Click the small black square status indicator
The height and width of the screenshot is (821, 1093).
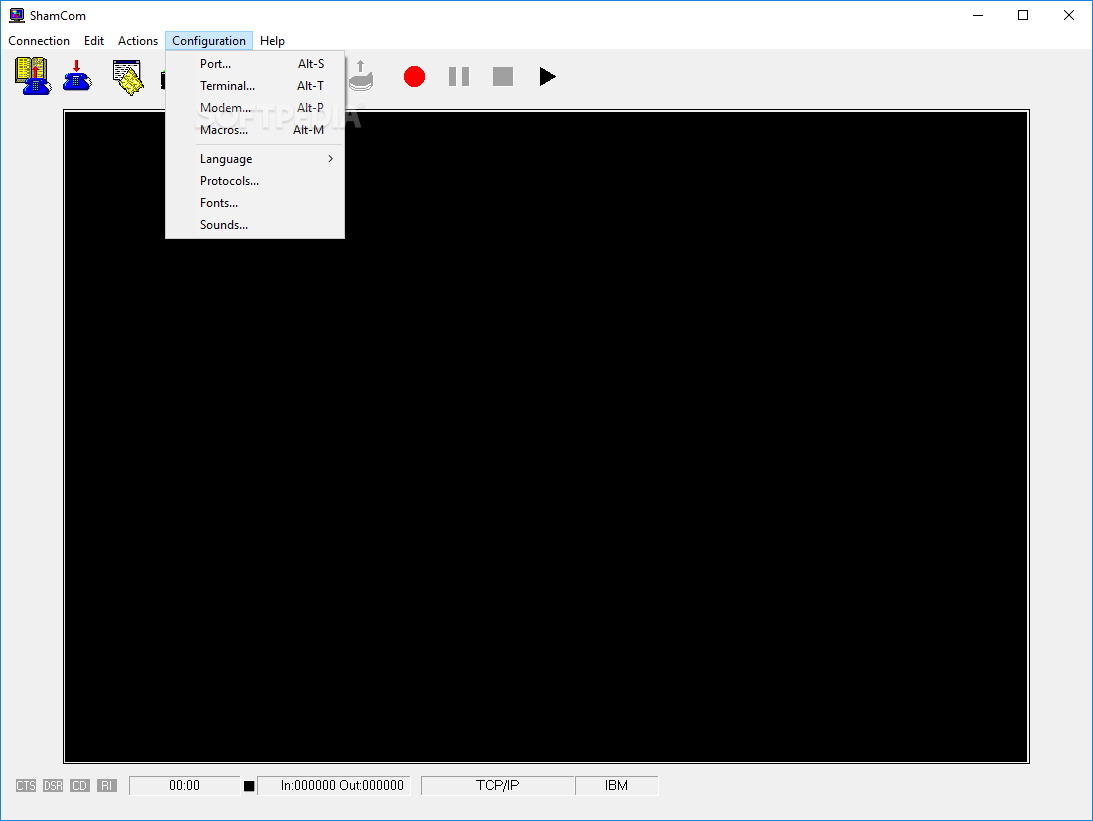tap(249, 786)
